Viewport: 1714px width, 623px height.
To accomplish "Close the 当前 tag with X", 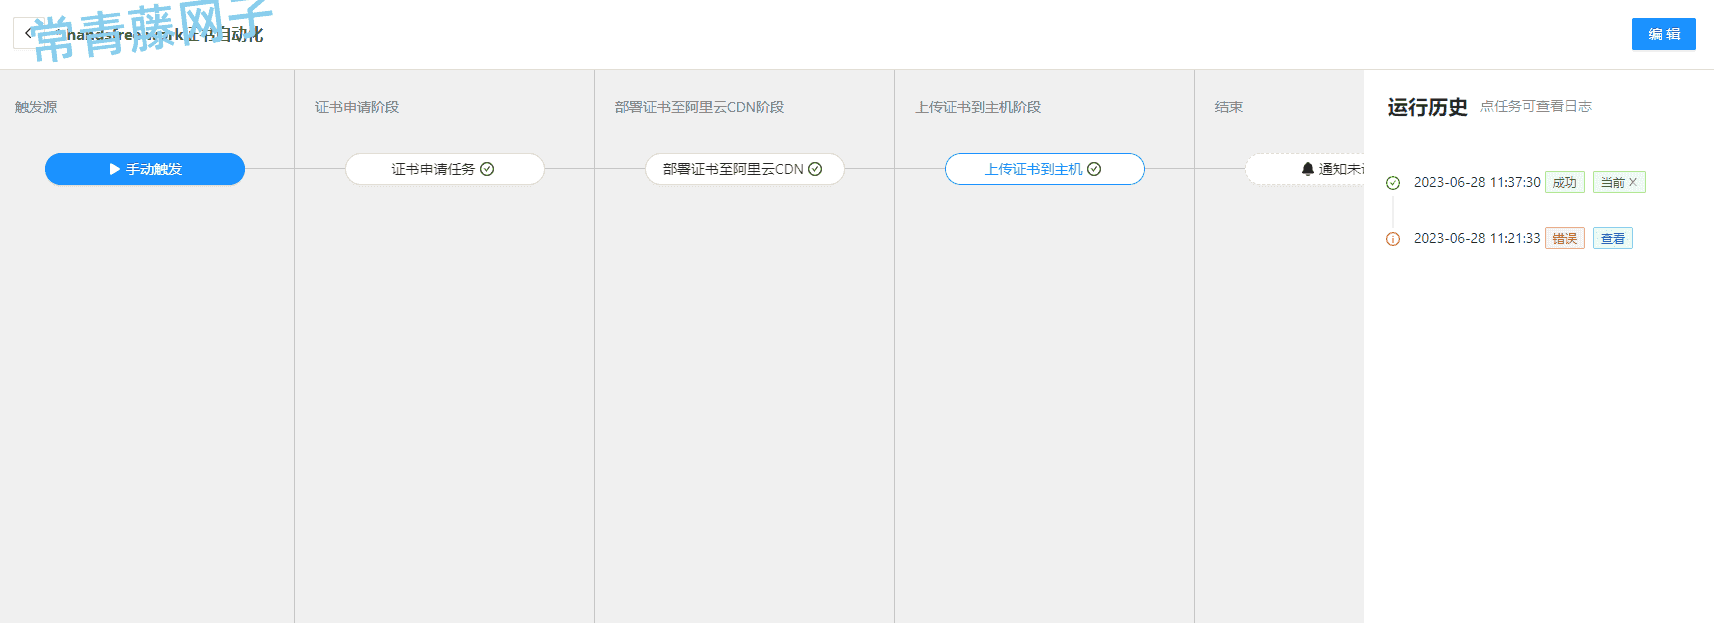I will click(1633, 182).
